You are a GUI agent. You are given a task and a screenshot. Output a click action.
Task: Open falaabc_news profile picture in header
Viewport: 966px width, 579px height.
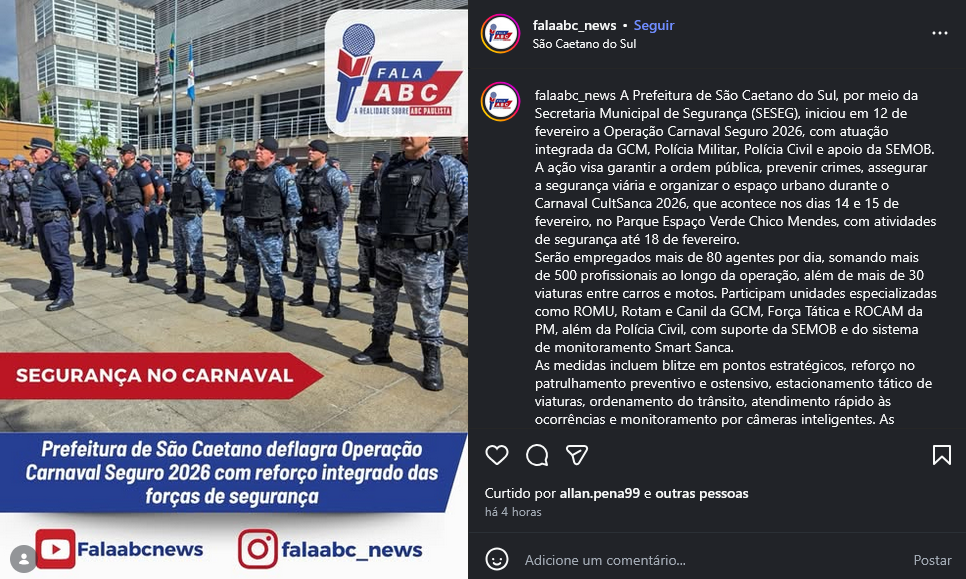click(x=500, y=34)
